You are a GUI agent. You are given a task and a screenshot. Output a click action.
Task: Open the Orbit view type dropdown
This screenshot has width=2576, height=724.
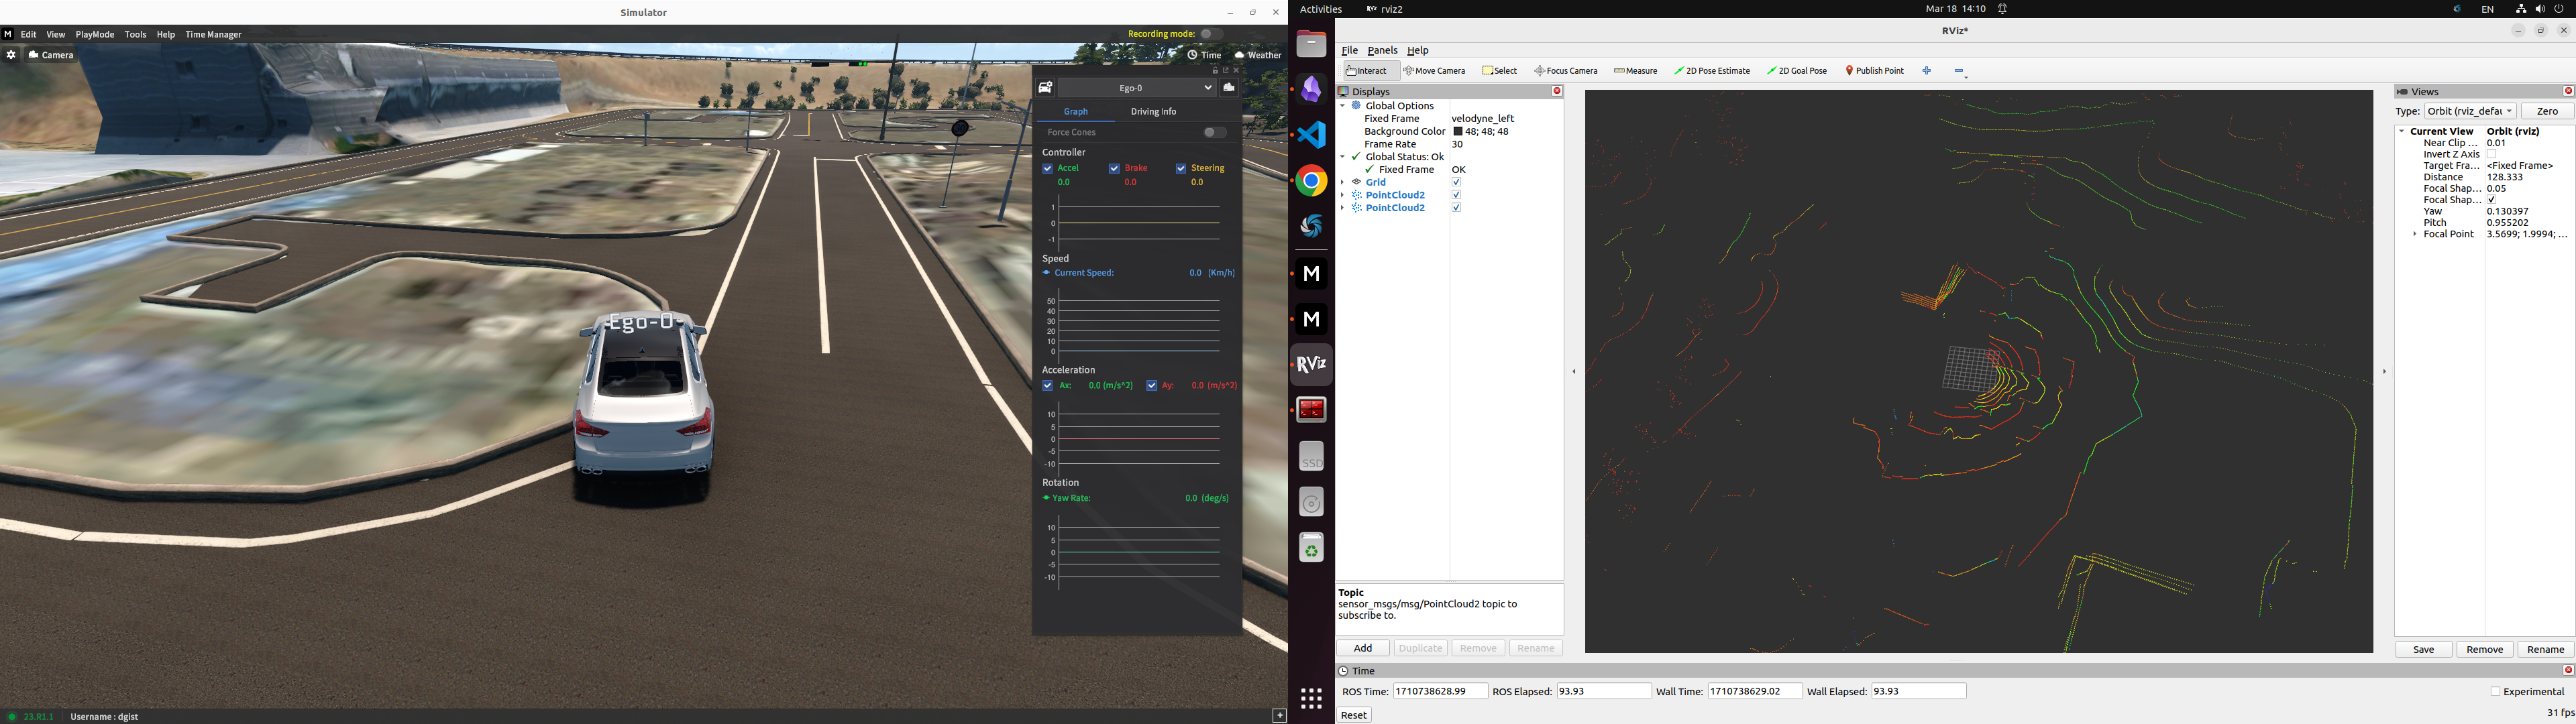point(2470,111)
